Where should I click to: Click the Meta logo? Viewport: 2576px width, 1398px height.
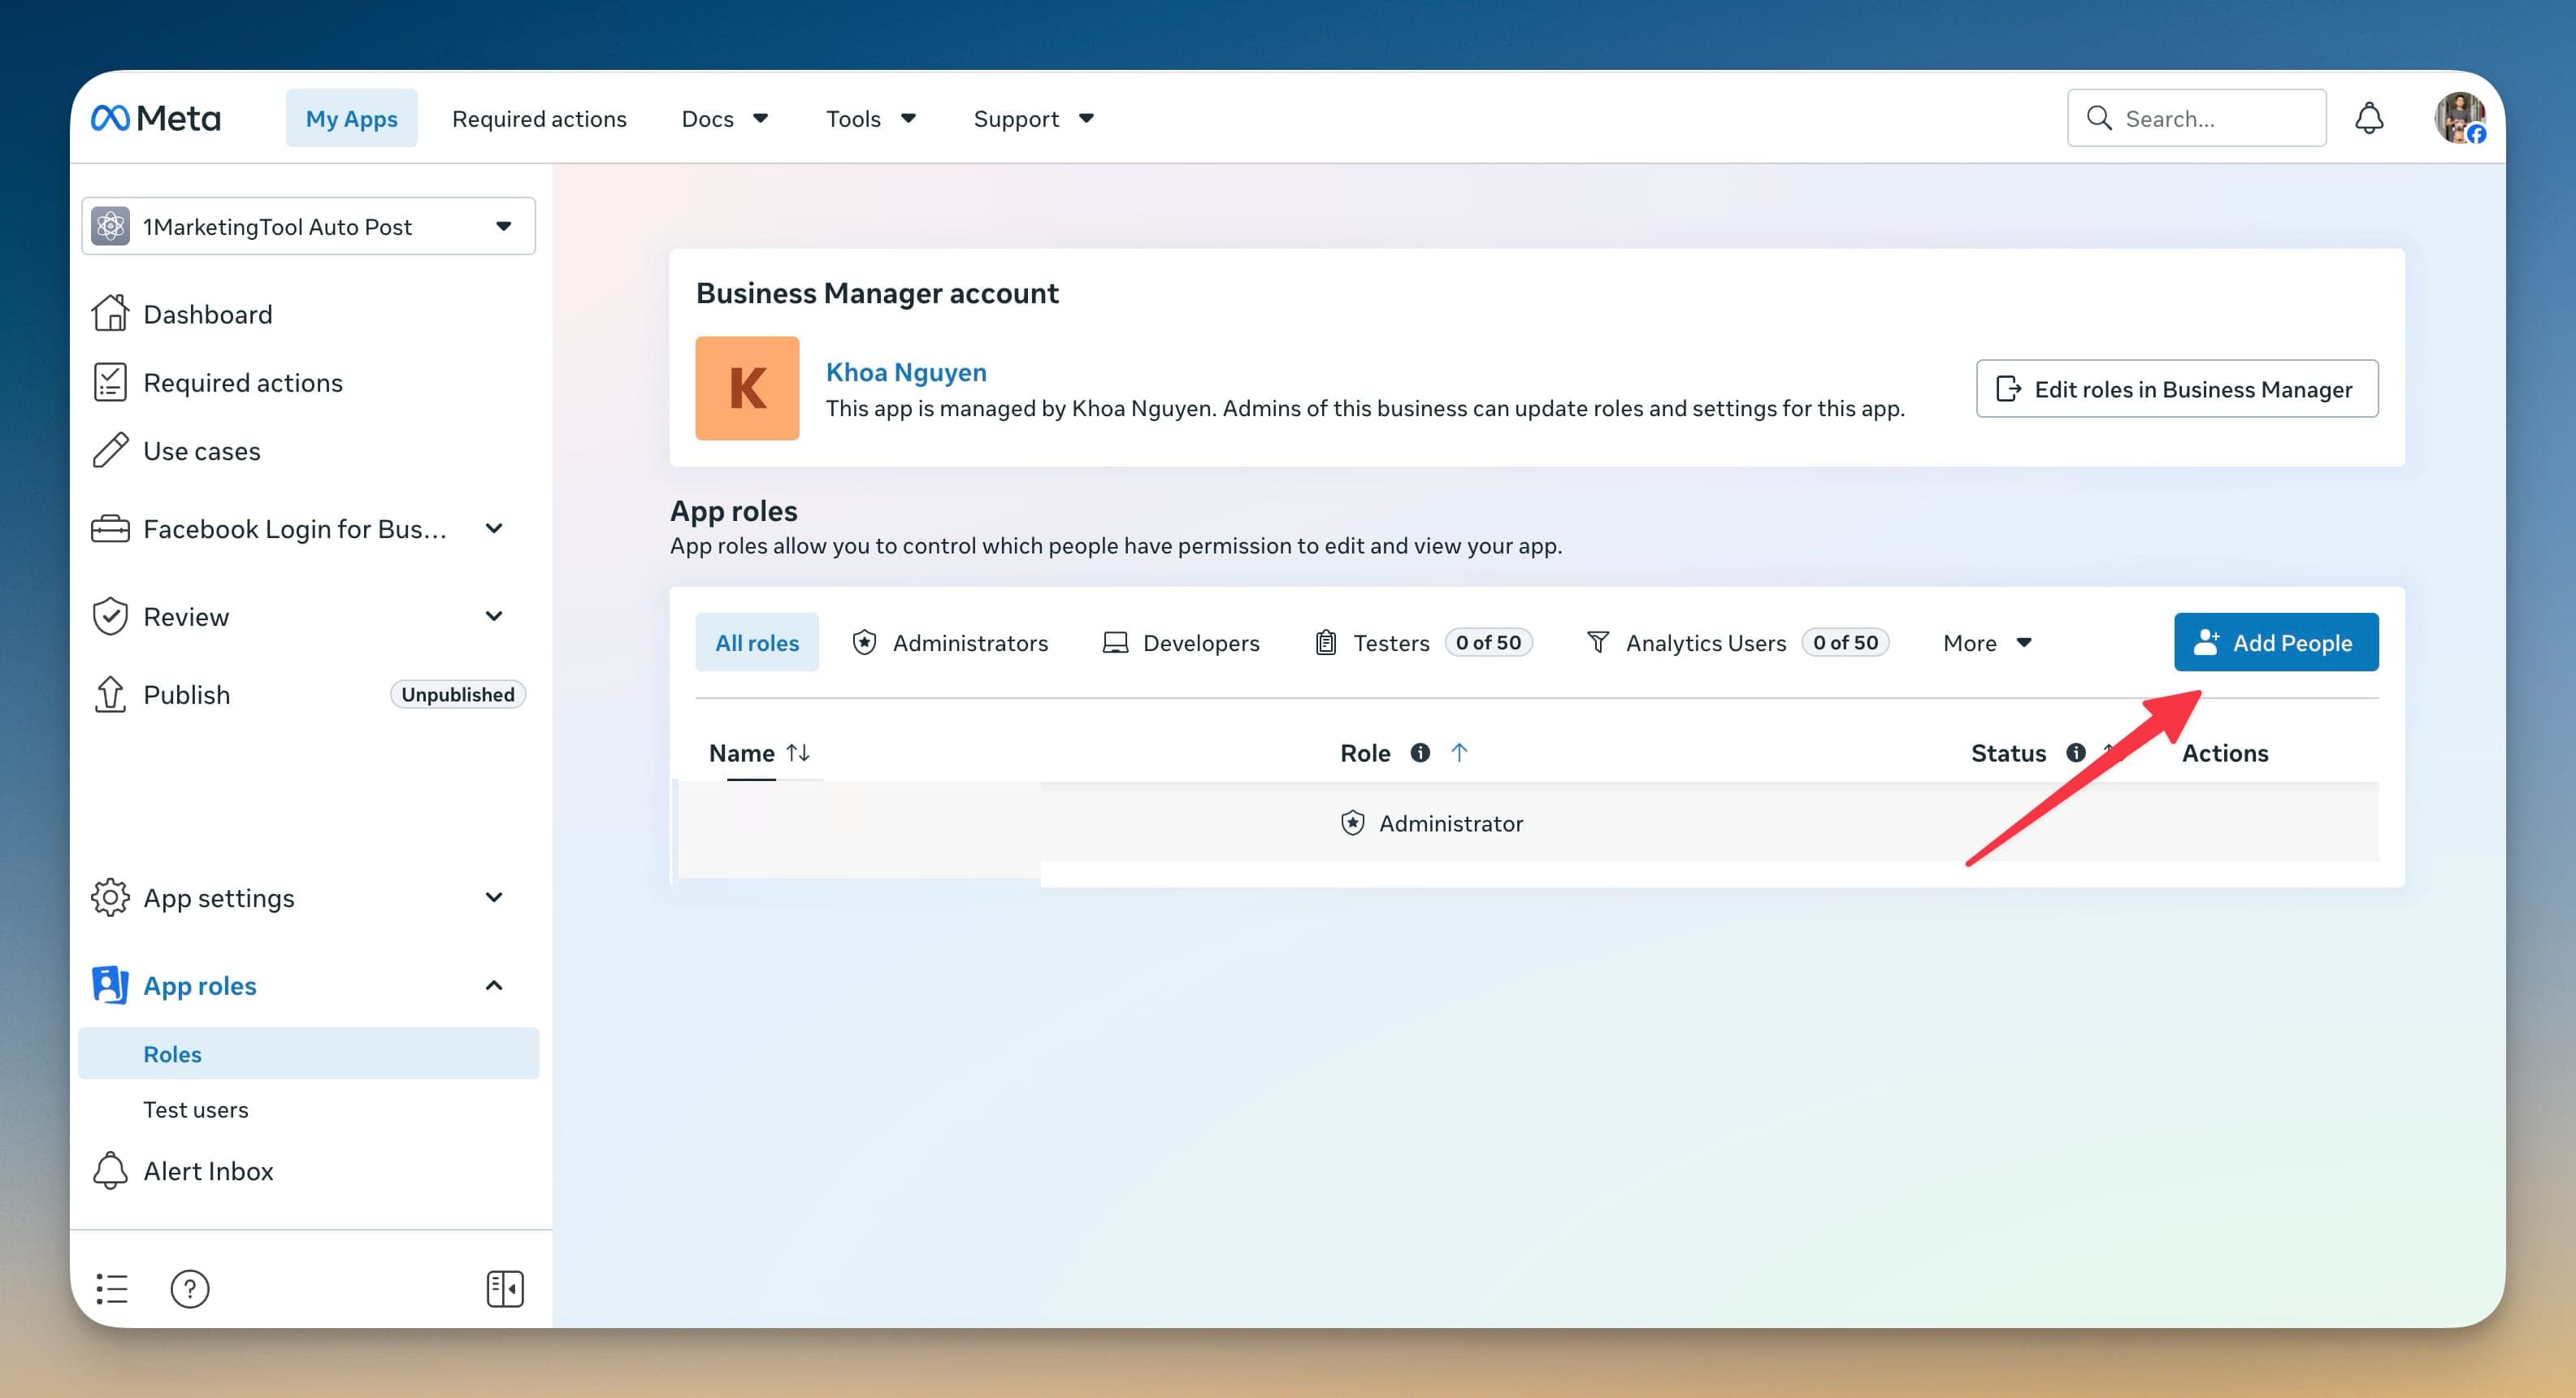click(x=156, y=118)
